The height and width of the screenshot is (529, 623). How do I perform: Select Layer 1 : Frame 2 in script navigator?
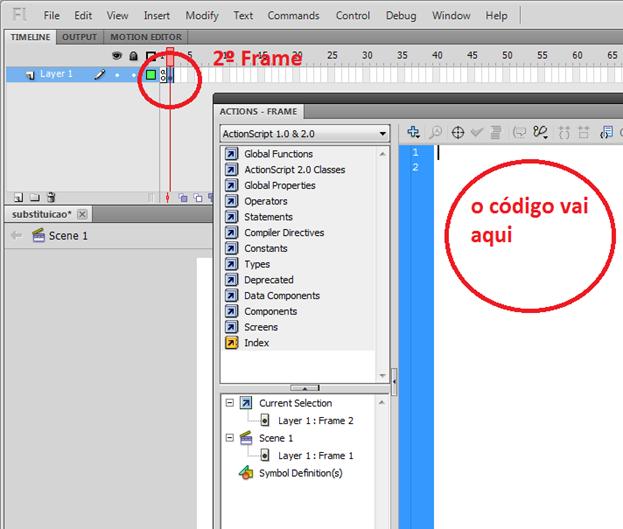coord(307,420)
